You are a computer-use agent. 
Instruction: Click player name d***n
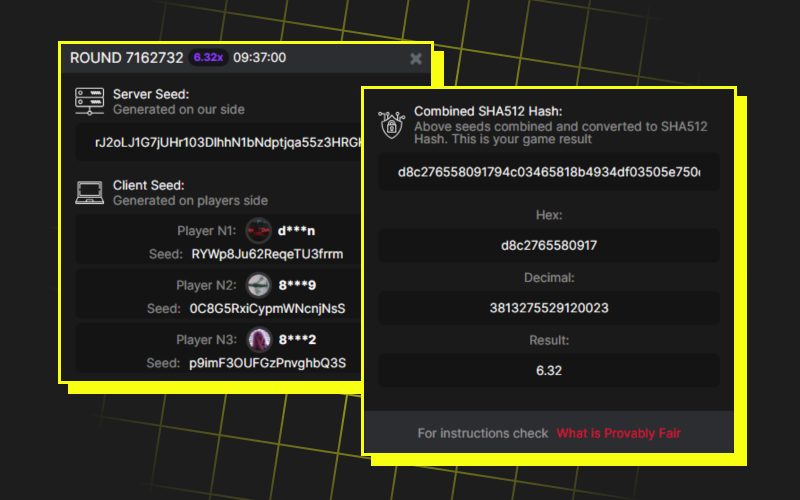pyautogui.click(x=296, y=231)
